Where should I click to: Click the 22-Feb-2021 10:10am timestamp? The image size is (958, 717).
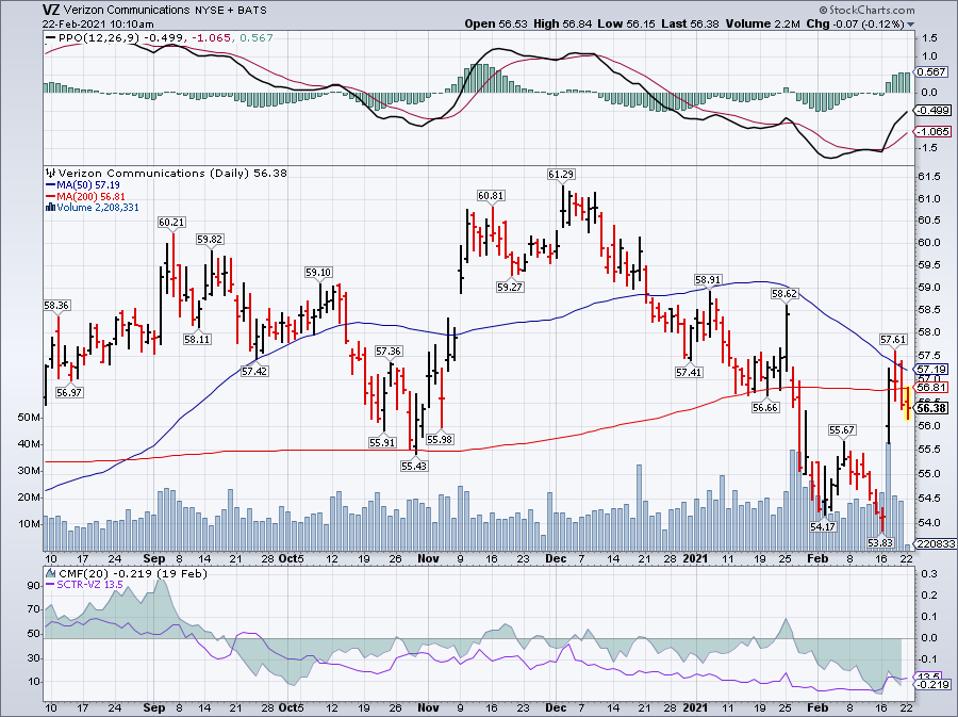click(x=98, y=24)
